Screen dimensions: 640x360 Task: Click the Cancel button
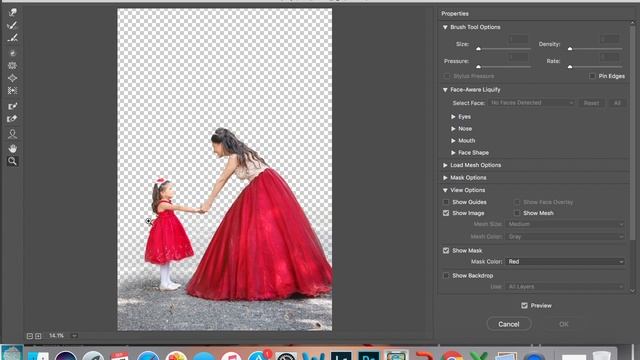(509, 324)
